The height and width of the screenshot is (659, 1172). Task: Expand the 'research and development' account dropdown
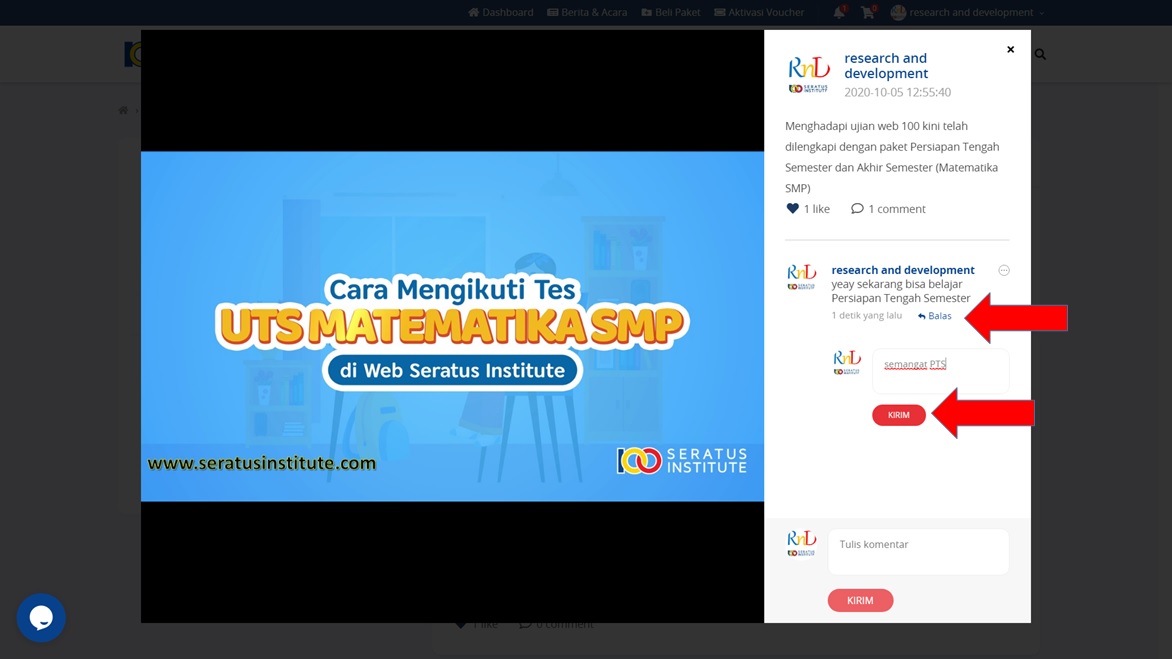tap(967, 12)
